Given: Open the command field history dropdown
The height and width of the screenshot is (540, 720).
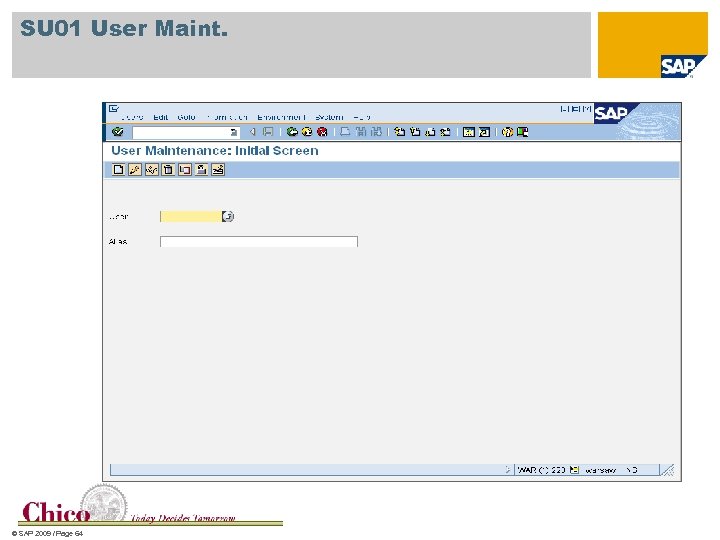Looking at the screenshot, I should point(234,132).
